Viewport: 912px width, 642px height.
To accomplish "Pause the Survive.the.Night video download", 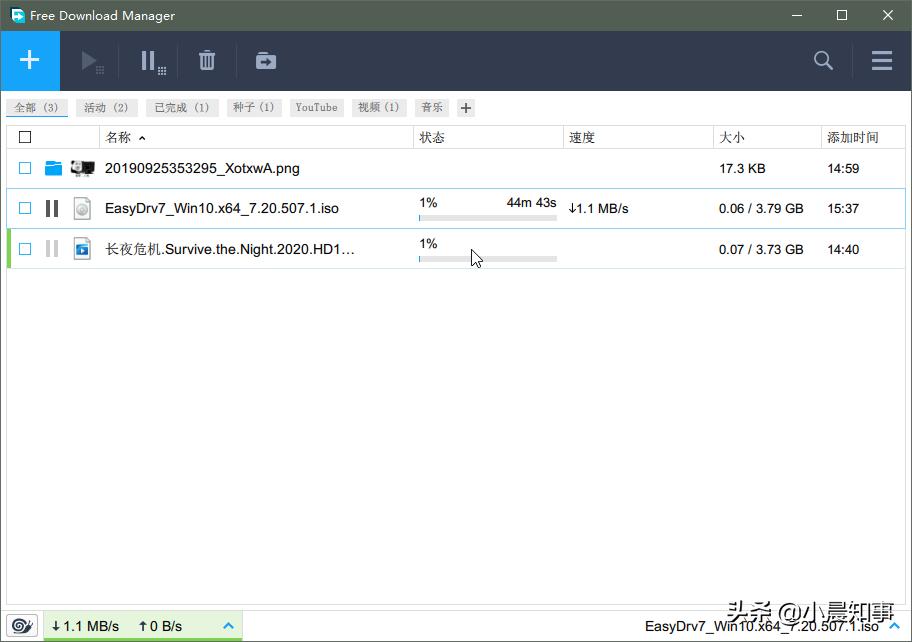I will [x=52, y=249].
